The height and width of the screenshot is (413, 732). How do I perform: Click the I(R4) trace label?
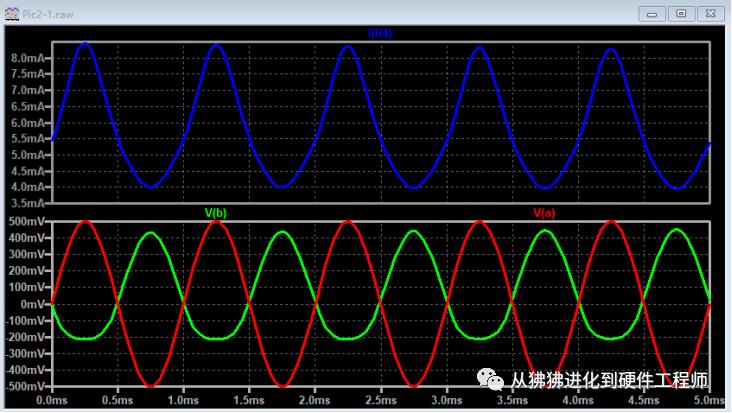(x=380, y=33)
